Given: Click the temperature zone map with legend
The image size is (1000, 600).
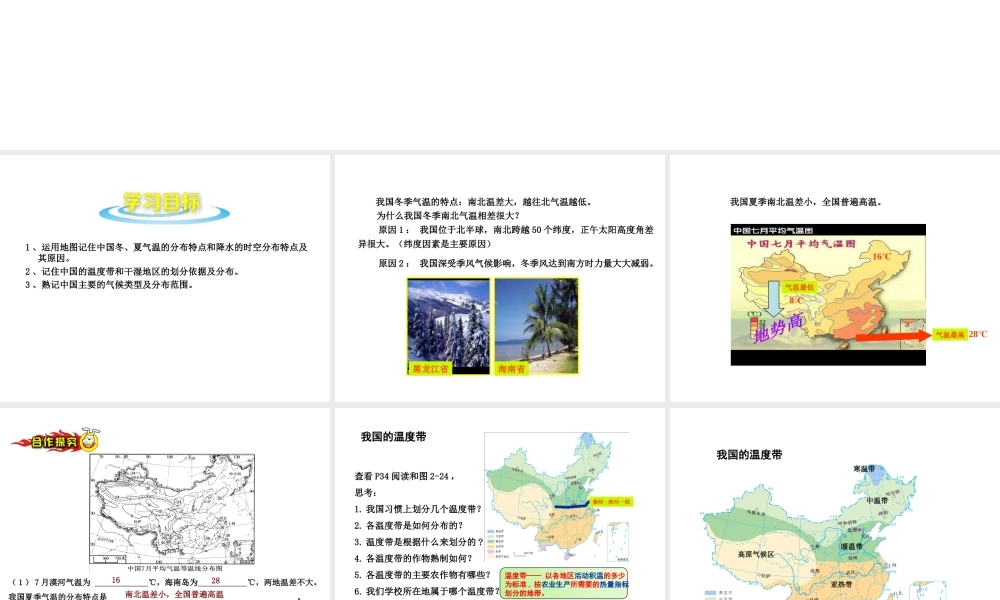Looking at the screenshot, I should click(x=557, y=497).
